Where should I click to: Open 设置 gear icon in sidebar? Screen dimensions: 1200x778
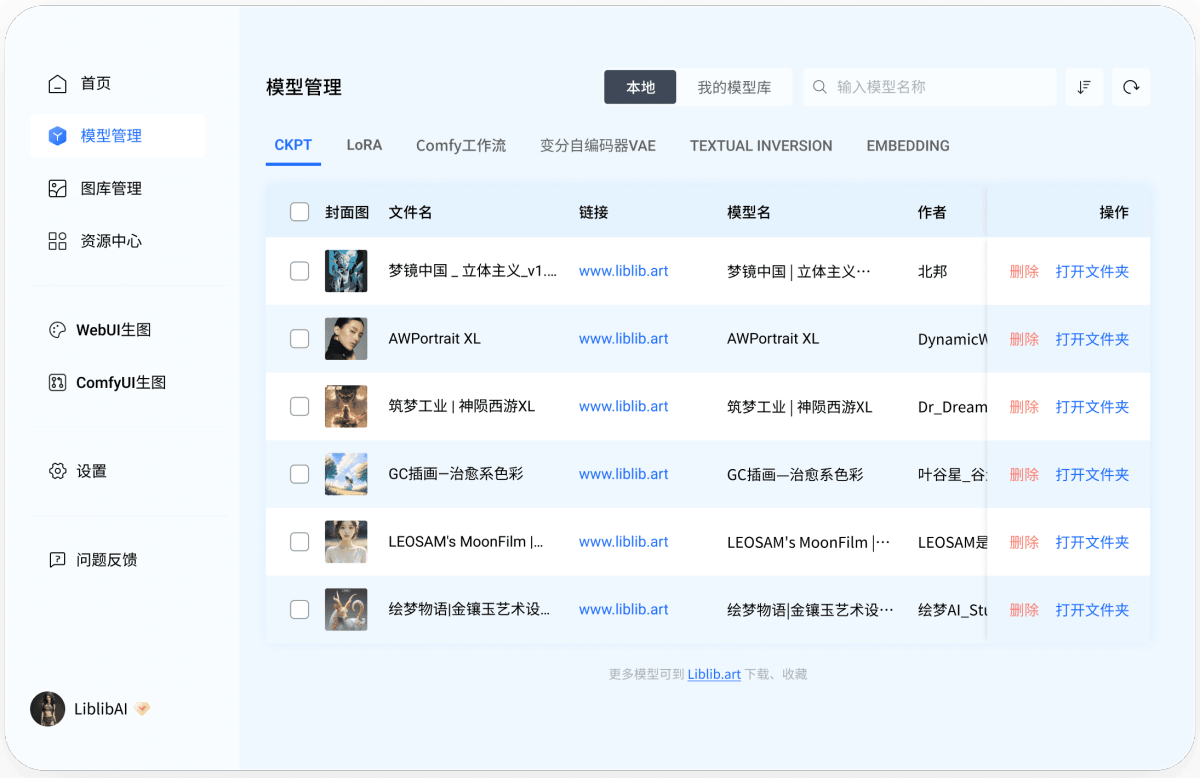point(58,471)
